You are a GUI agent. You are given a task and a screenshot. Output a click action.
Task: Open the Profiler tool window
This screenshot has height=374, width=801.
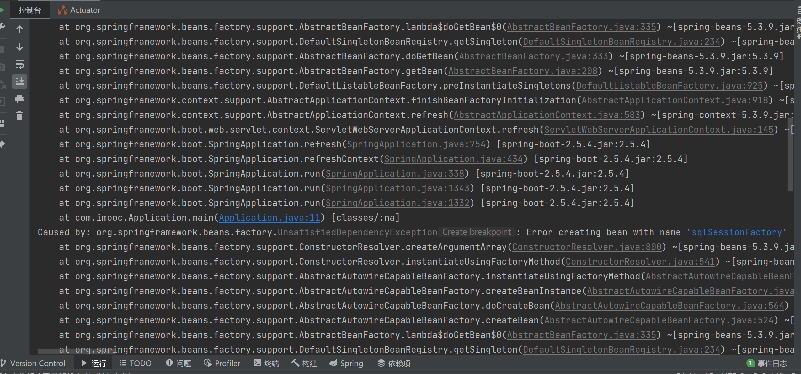pyautogui.click(x=222, y=363)
